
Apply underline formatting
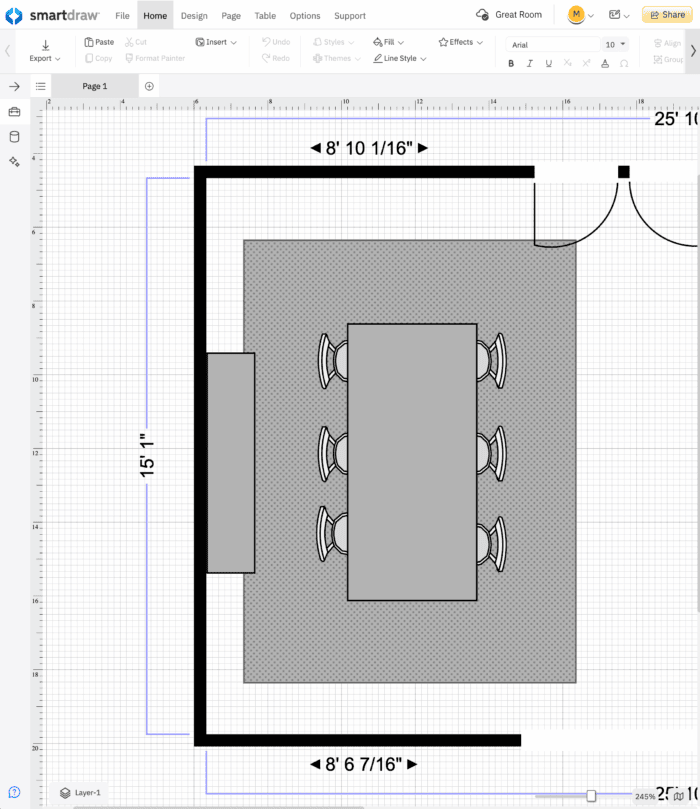point(548,63)
